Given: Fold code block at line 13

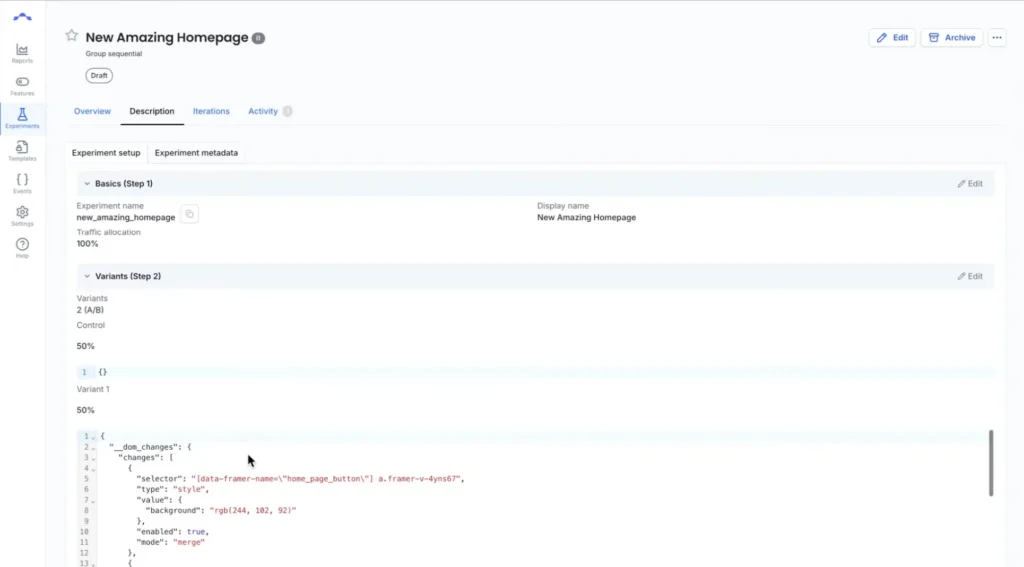Looking at the screenshot, I should coord(93,564).
